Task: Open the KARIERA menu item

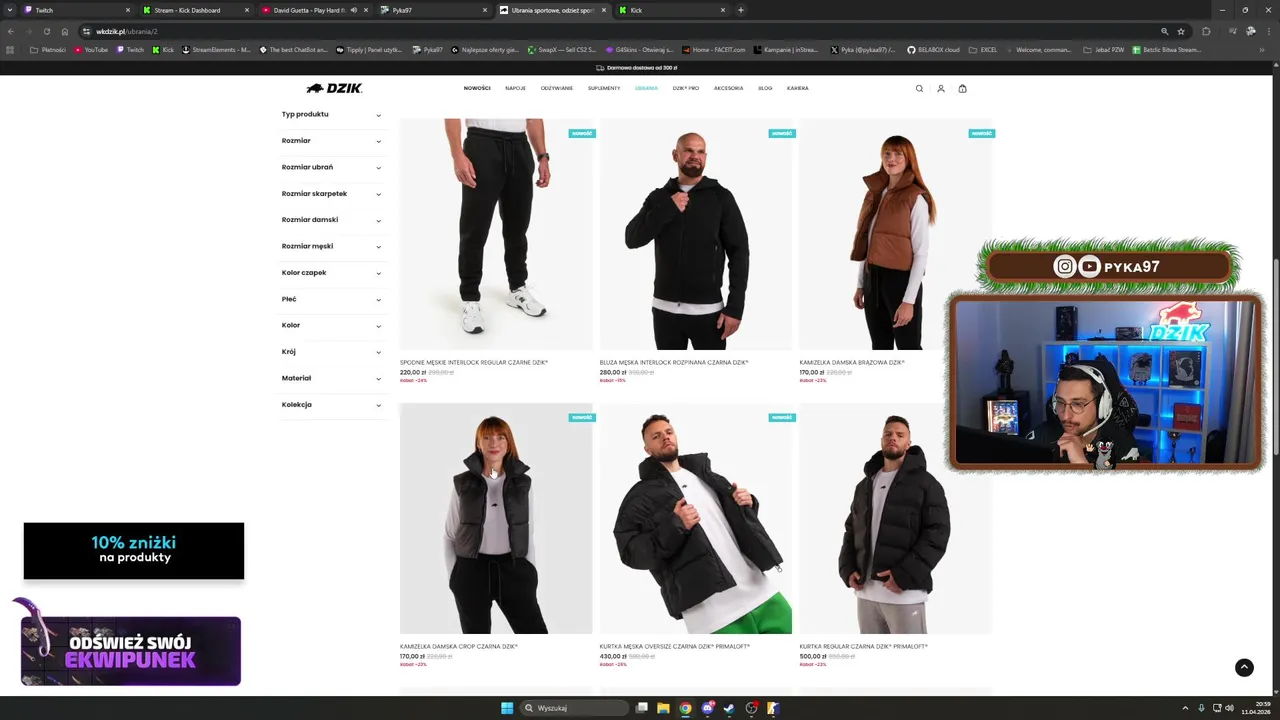Action: point(797,88)
